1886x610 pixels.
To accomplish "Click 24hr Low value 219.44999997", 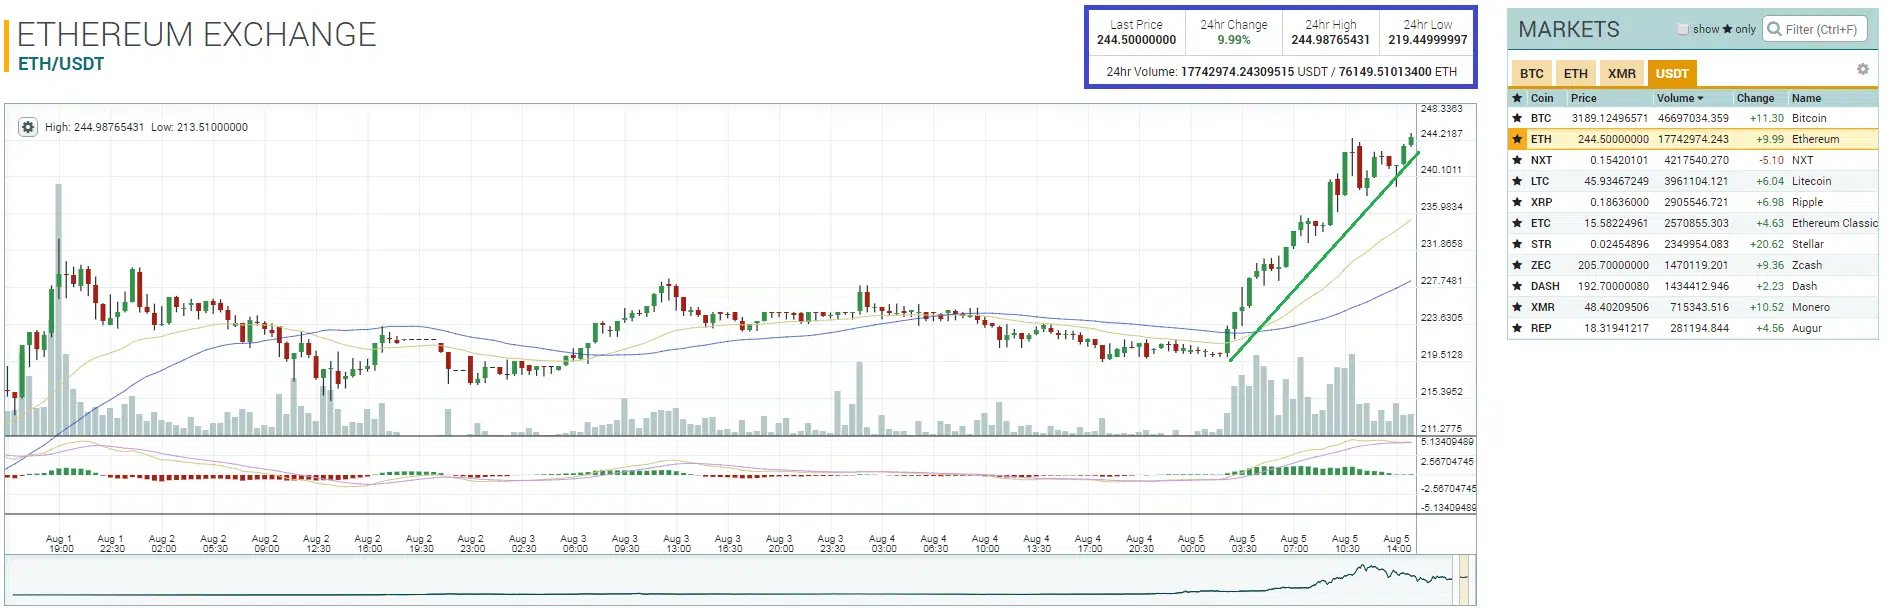I will [1428, 40].
